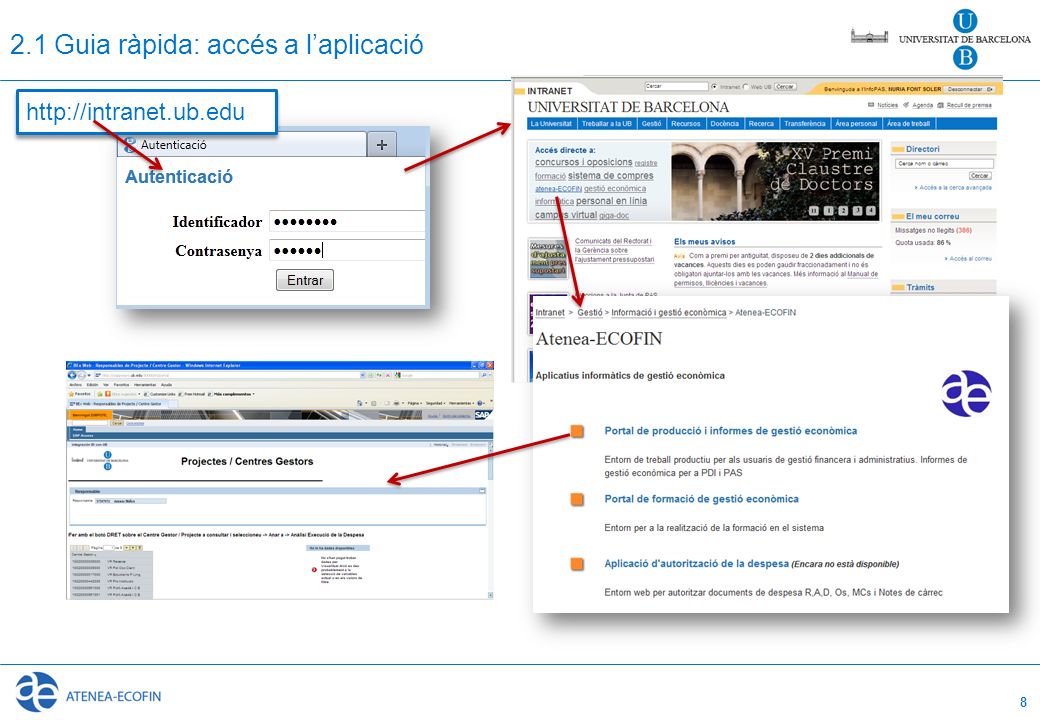Screen dimensions: 1040x720
Task: Click Informació i gestió econòmica breadcrumb
Action: (x=669, y=312)
